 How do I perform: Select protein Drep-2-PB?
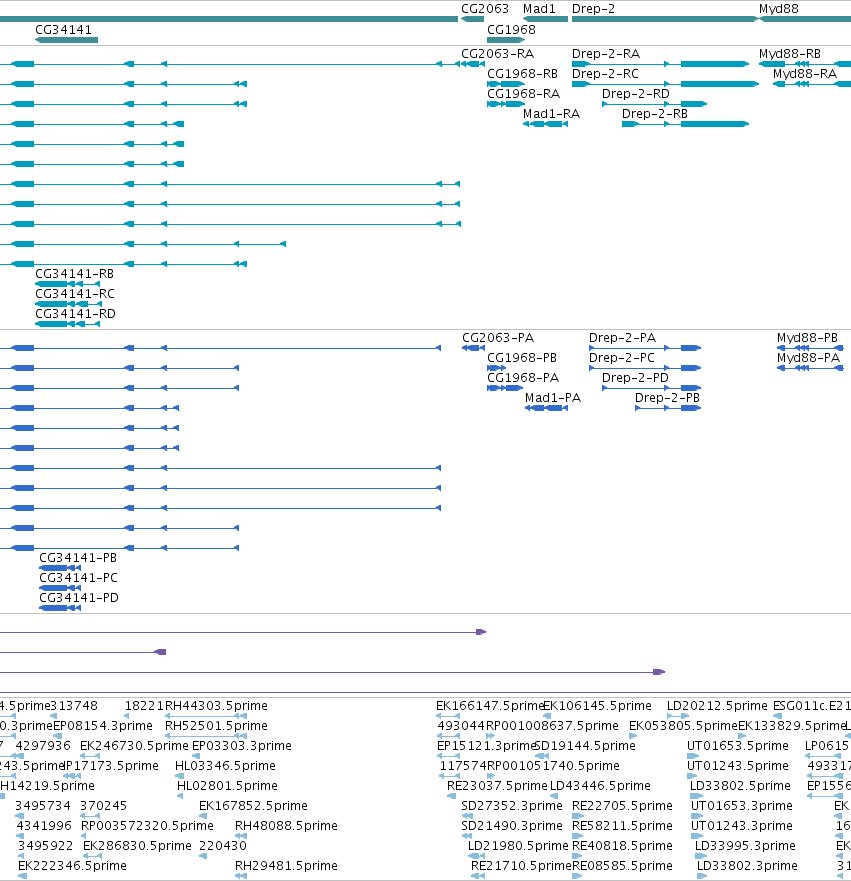(x=667, y=398)
